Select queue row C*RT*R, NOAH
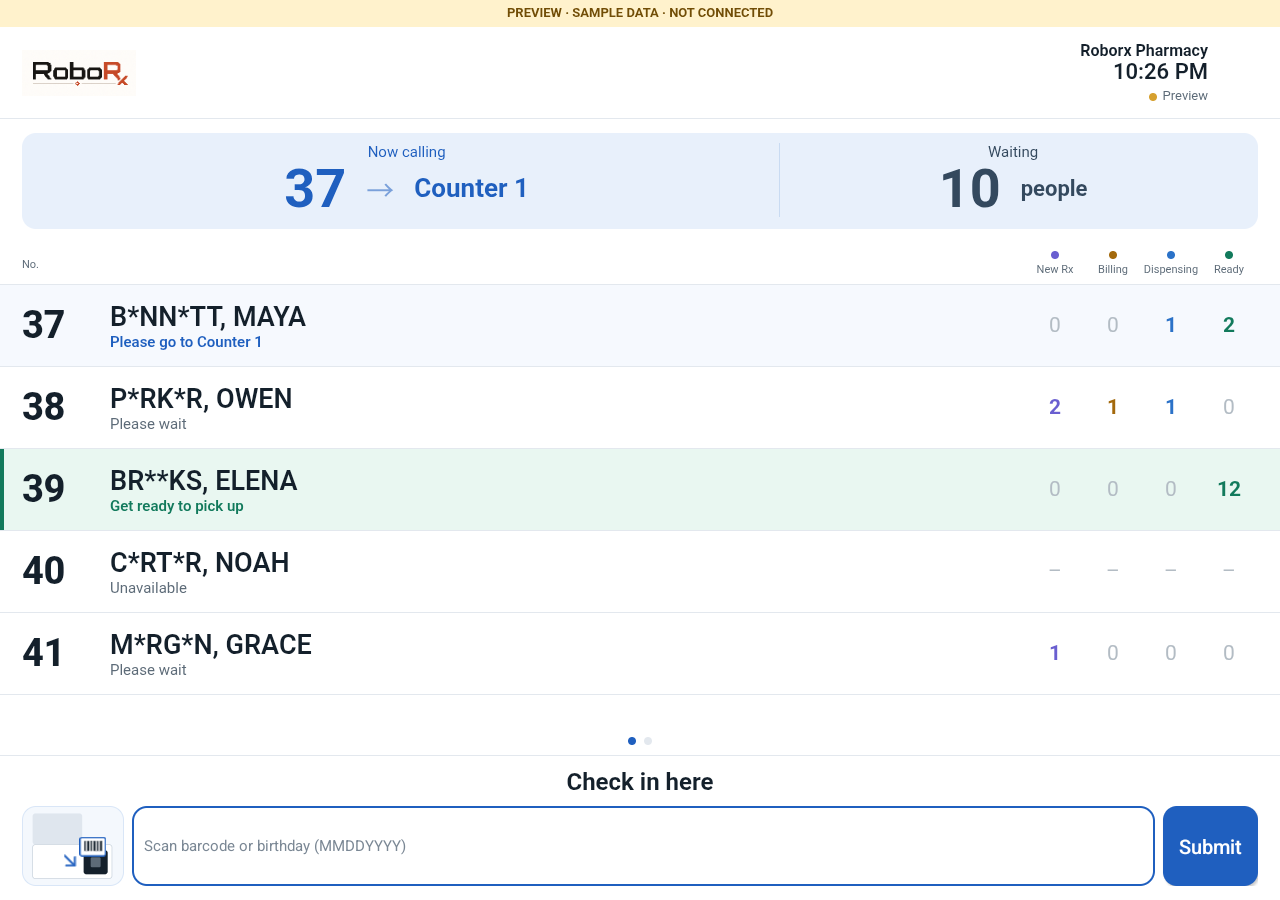 (640, 572)
